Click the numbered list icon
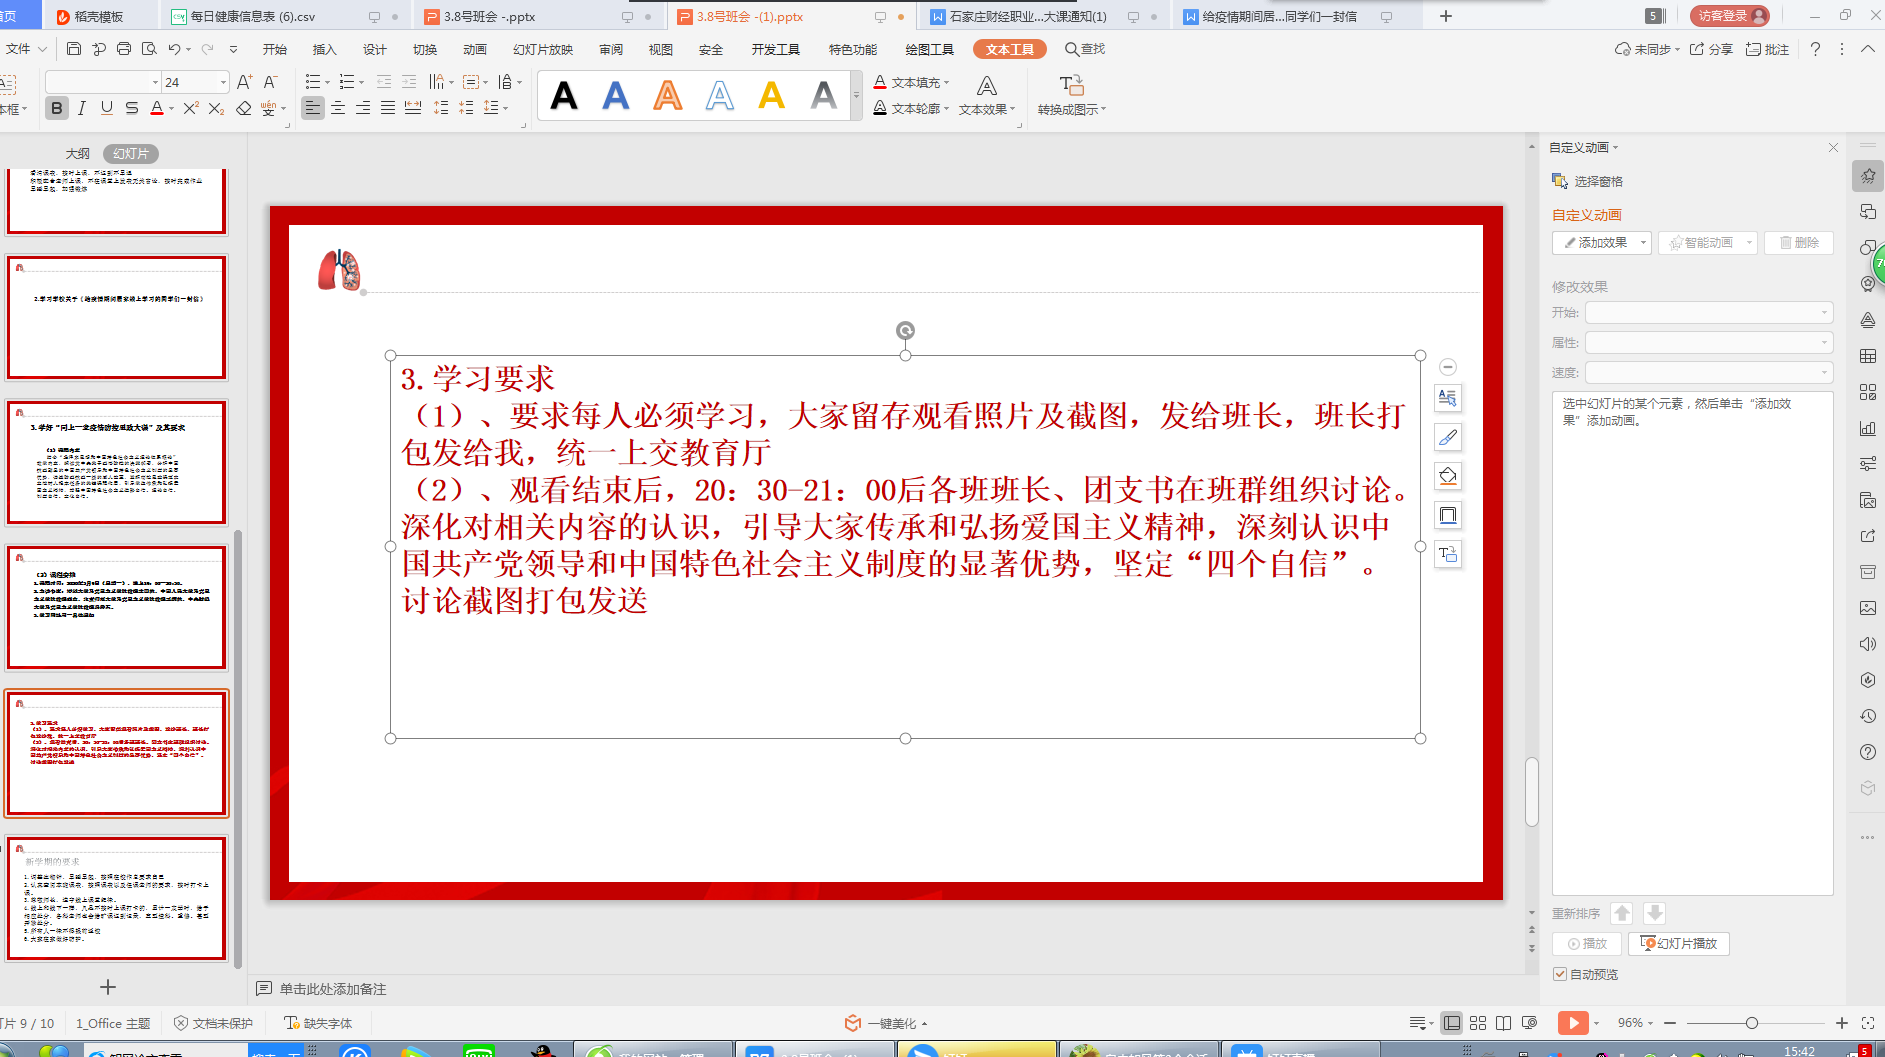1885x1057 pixels. pyautogui.click(x=347, y=82)
